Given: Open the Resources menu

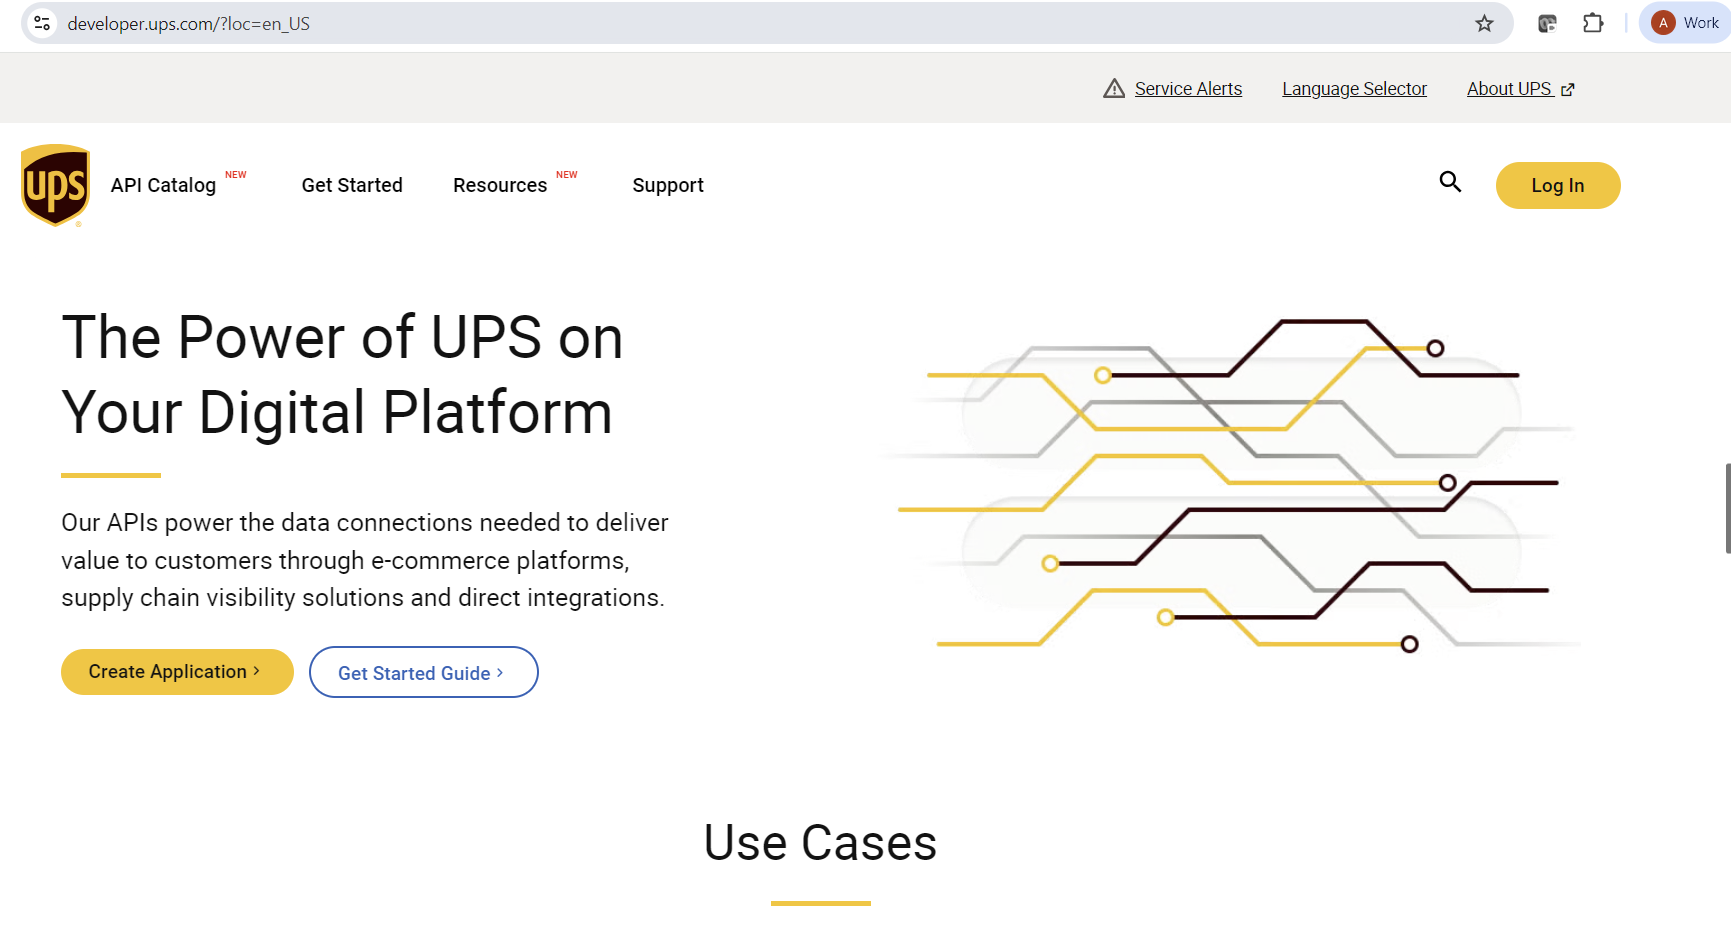Looking at the screenshot, I should click(x=500, y=185).
